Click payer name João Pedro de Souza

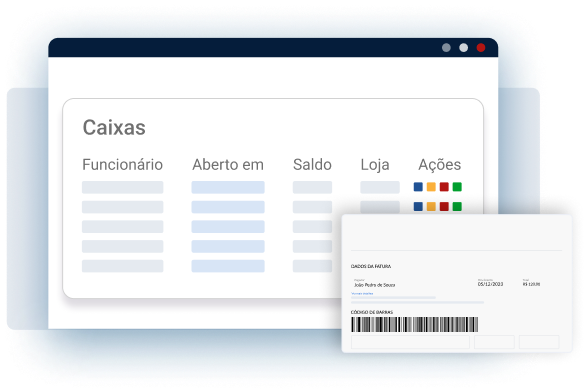click(x=374, y=285)
